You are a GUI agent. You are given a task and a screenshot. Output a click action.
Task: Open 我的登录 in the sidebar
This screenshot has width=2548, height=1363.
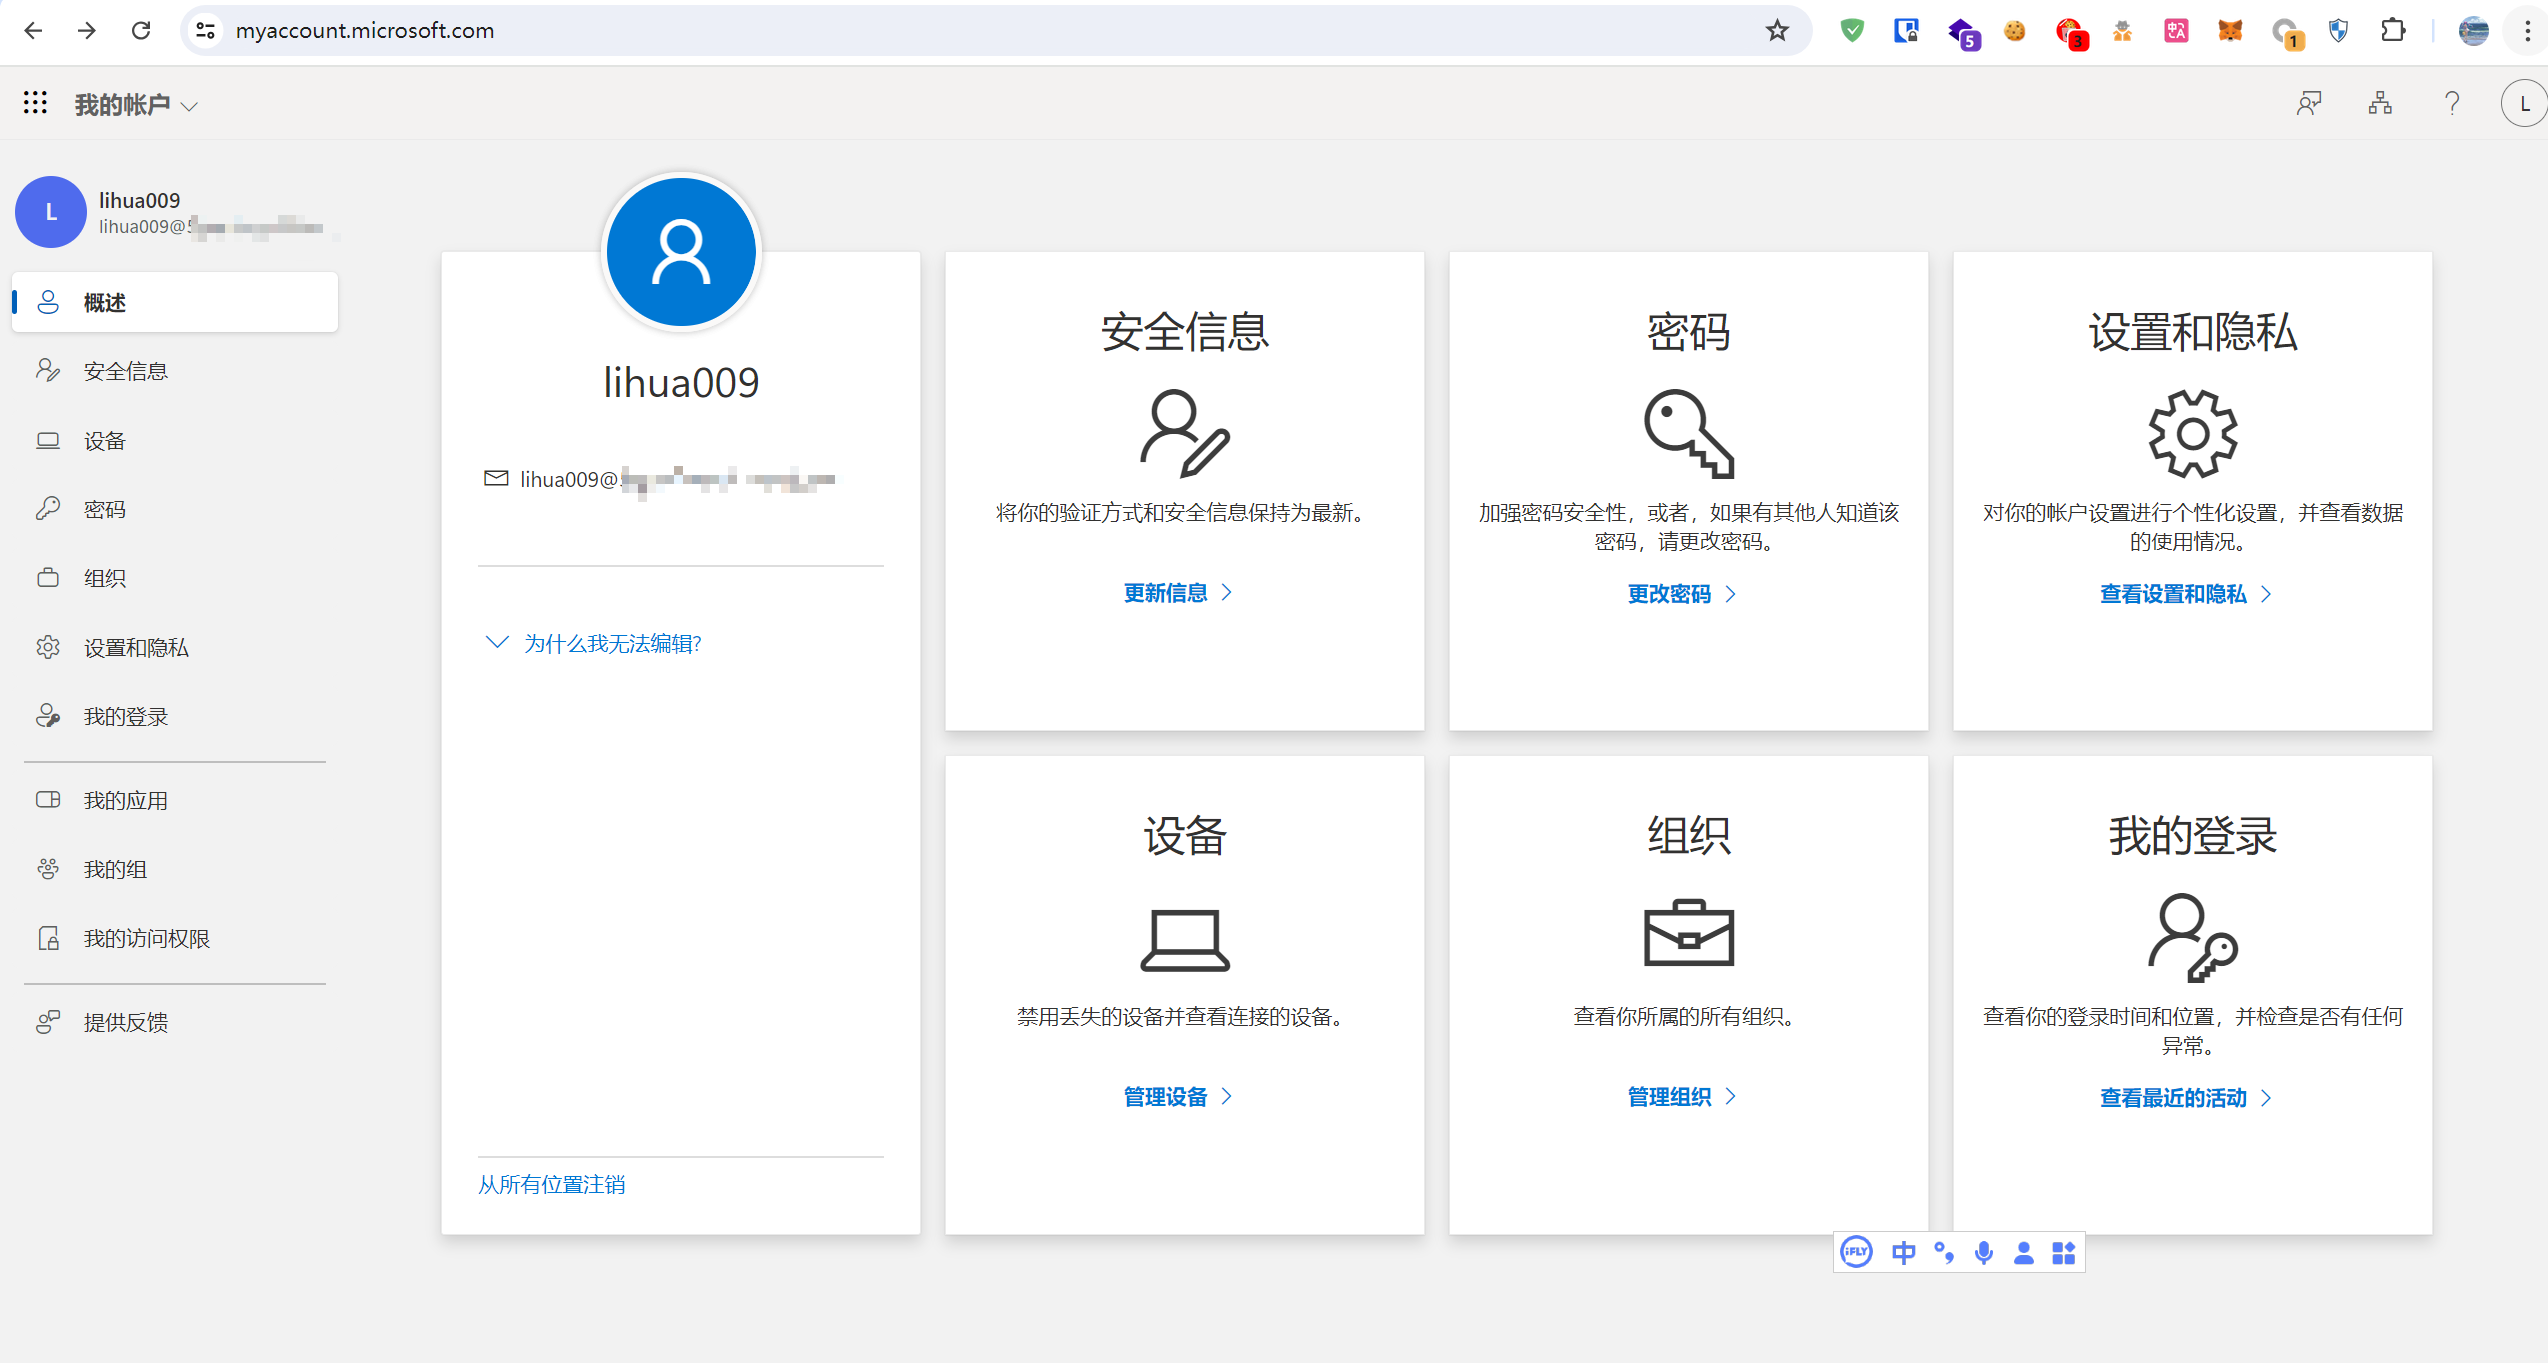coord(125,716)
